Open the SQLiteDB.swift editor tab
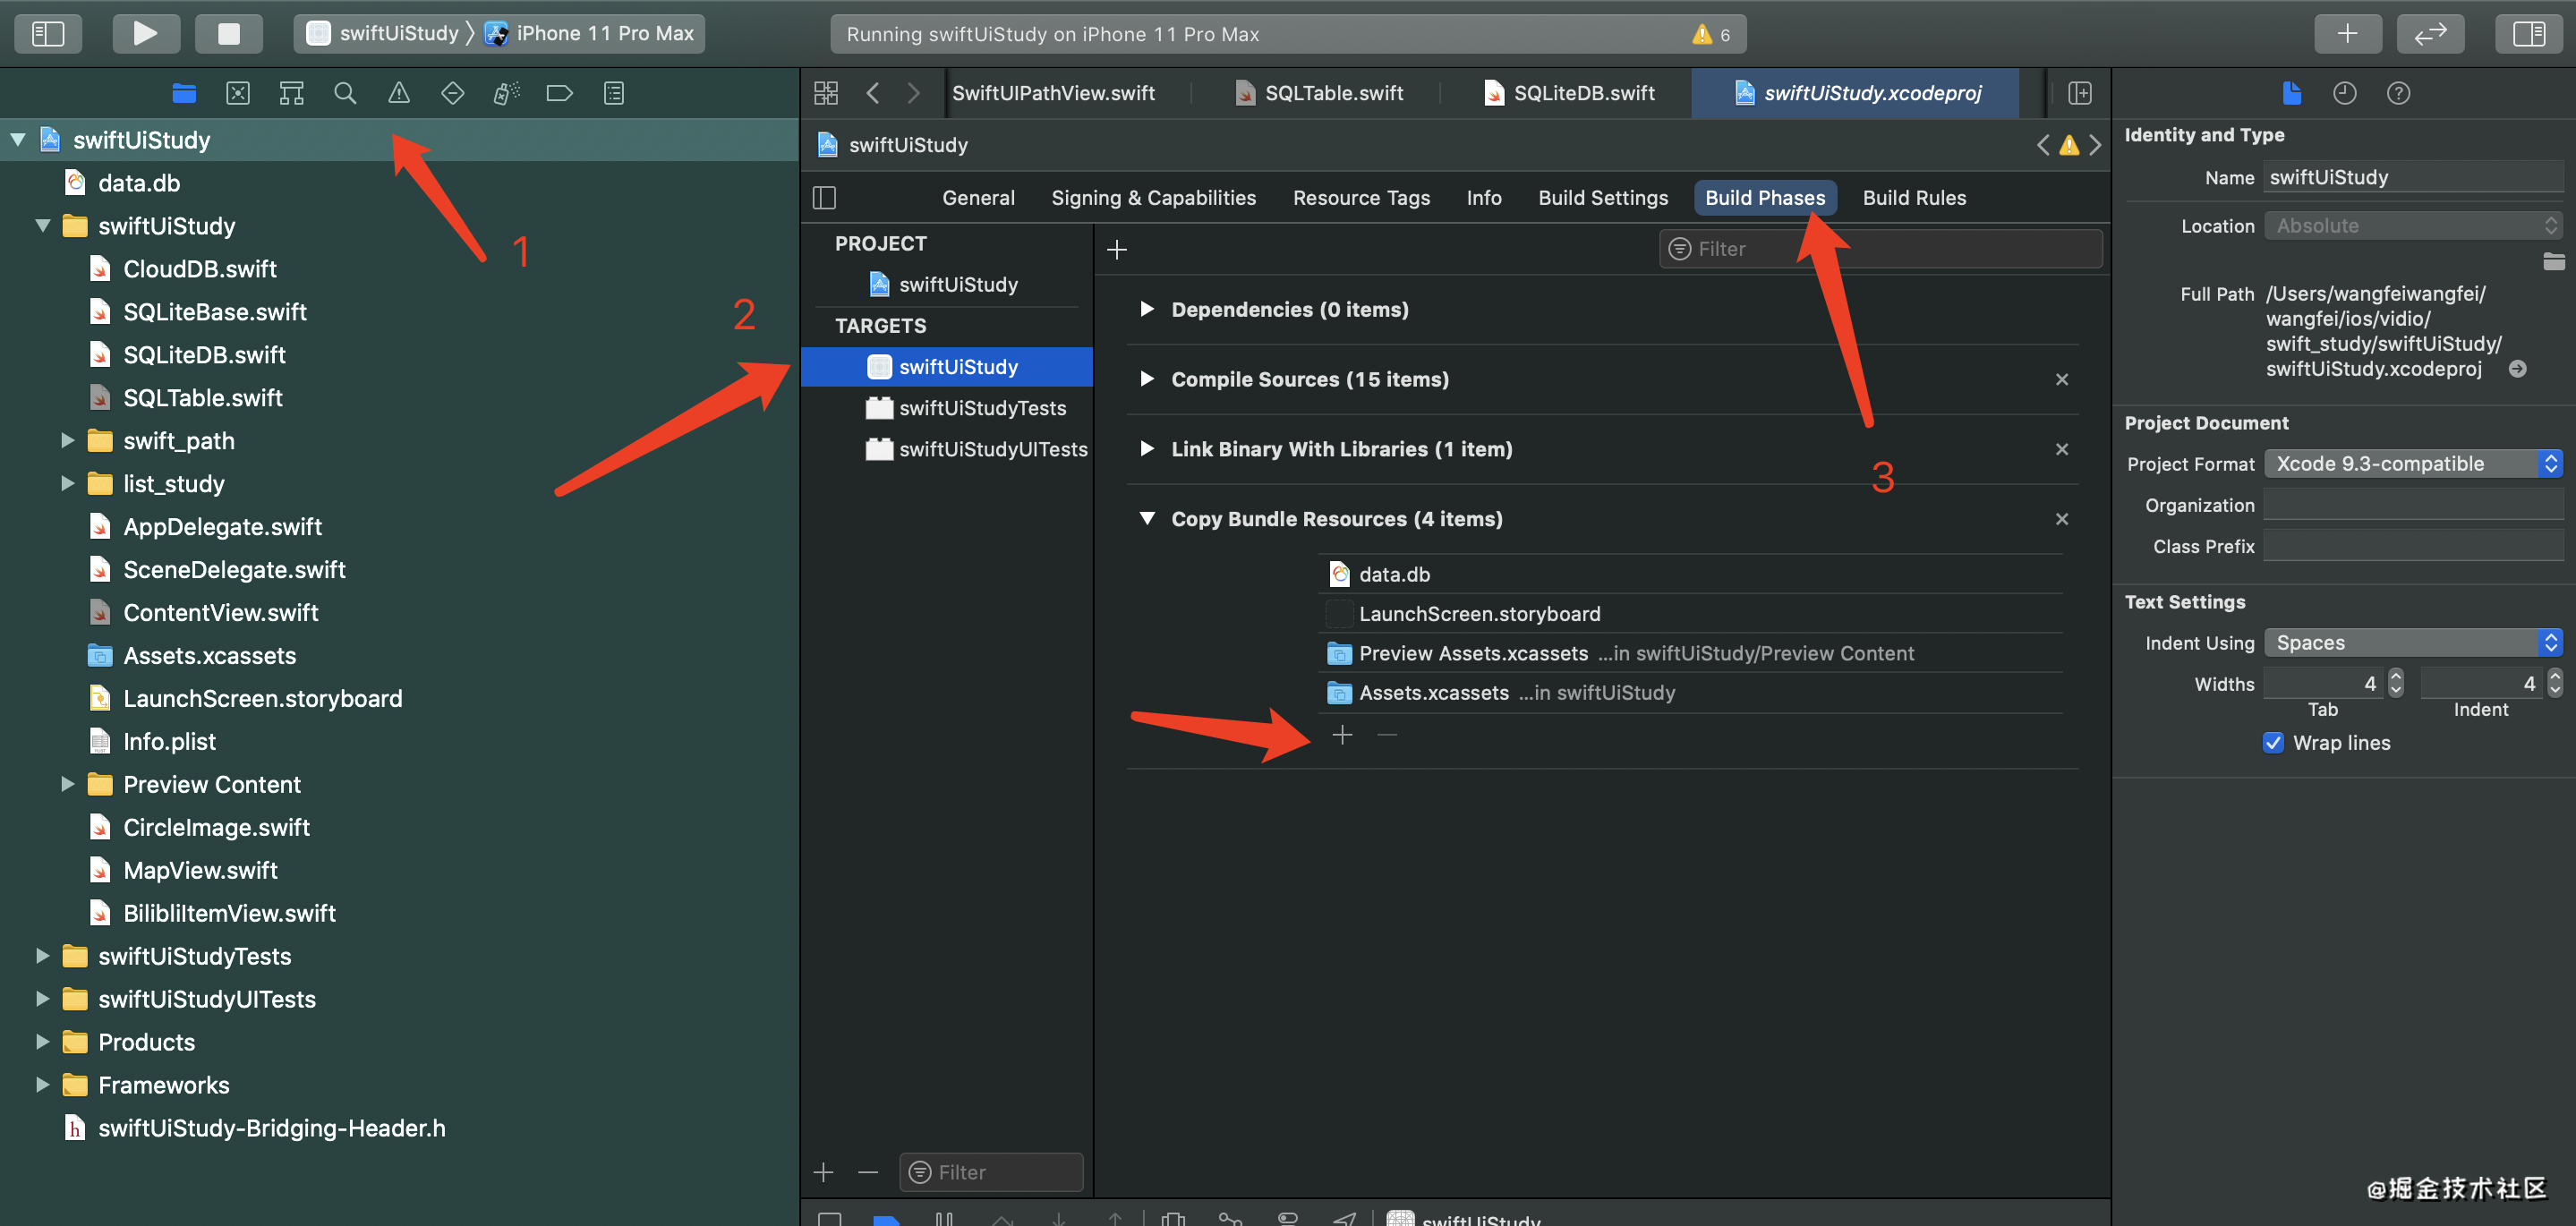Viewport: 2576px width, 1226px height. coord(1582,93)
